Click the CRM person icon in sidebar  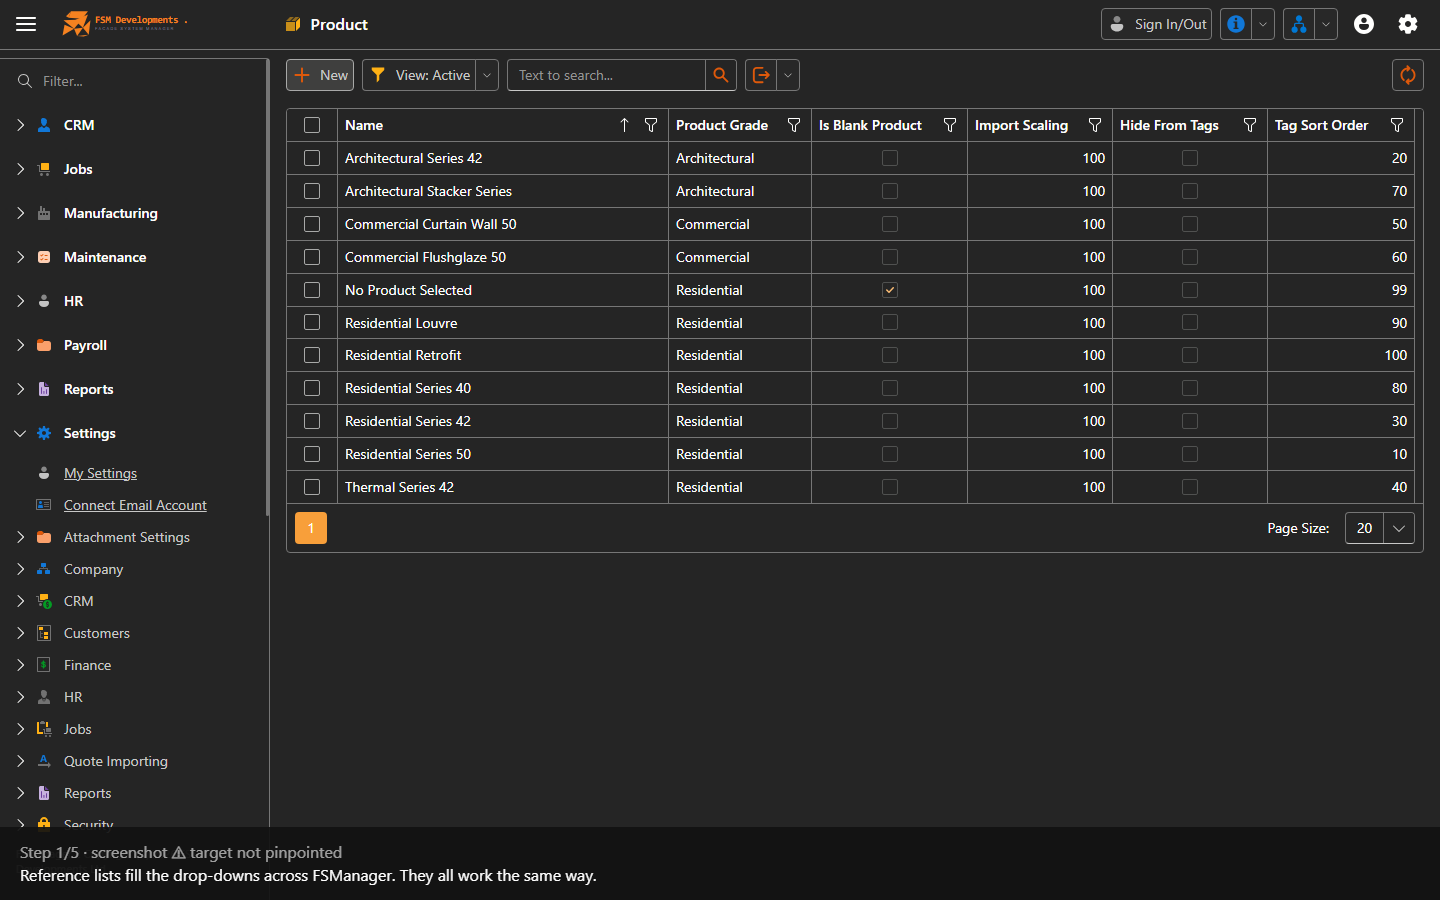click(44, 125)
